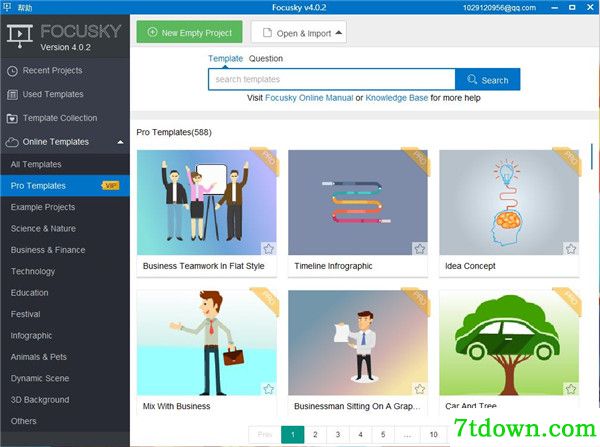Open Technology category
The image size is (600, 447).
click(65, 271)
